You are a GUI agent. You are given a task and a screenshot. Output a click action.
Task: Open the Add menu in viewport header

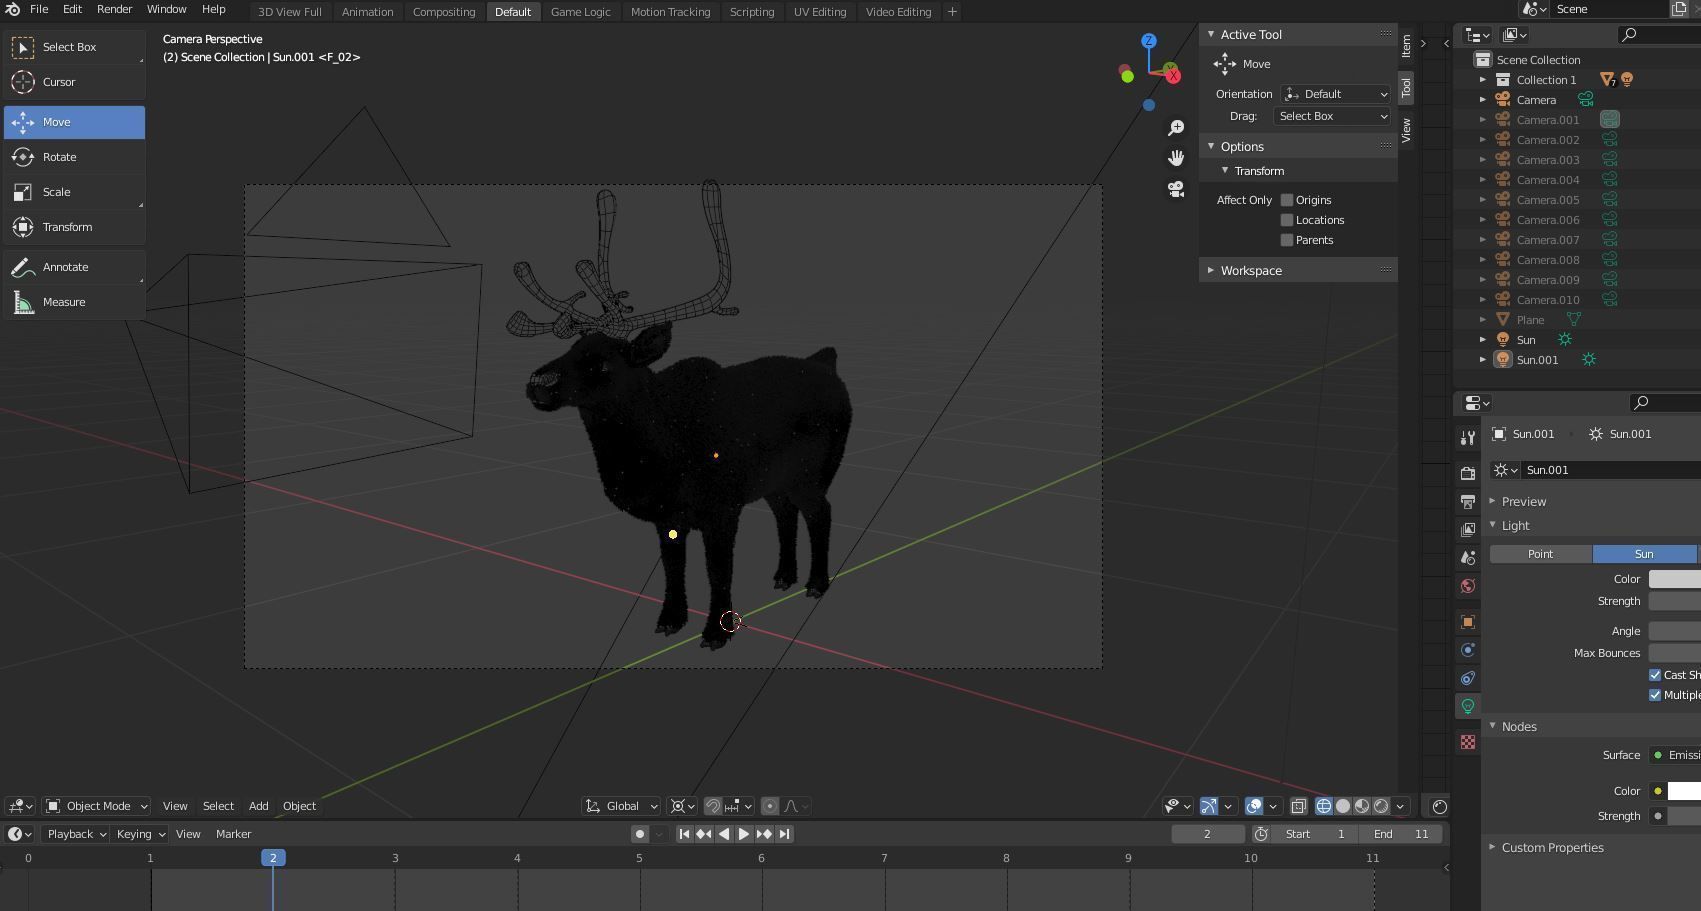[x=258, y=806]
